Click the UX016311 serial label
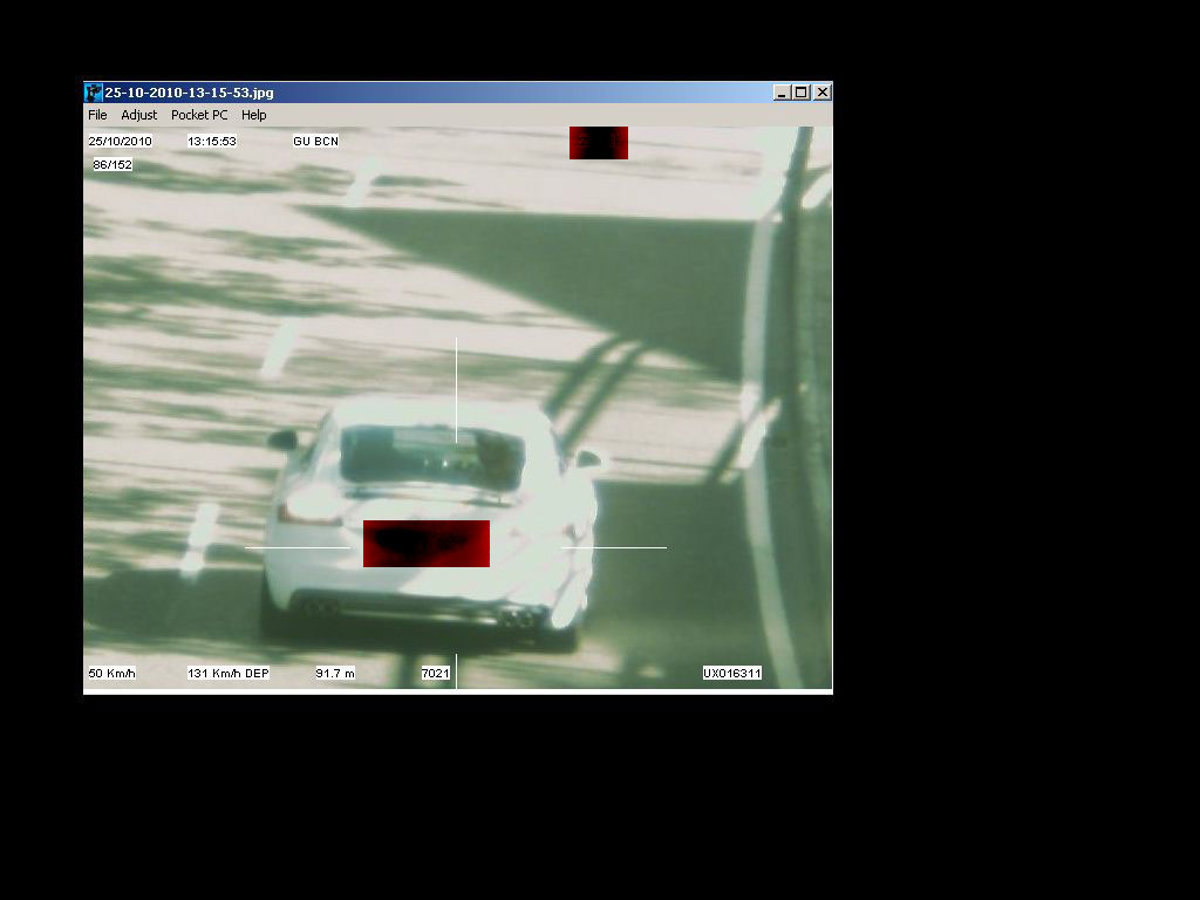 click(732, 674)
